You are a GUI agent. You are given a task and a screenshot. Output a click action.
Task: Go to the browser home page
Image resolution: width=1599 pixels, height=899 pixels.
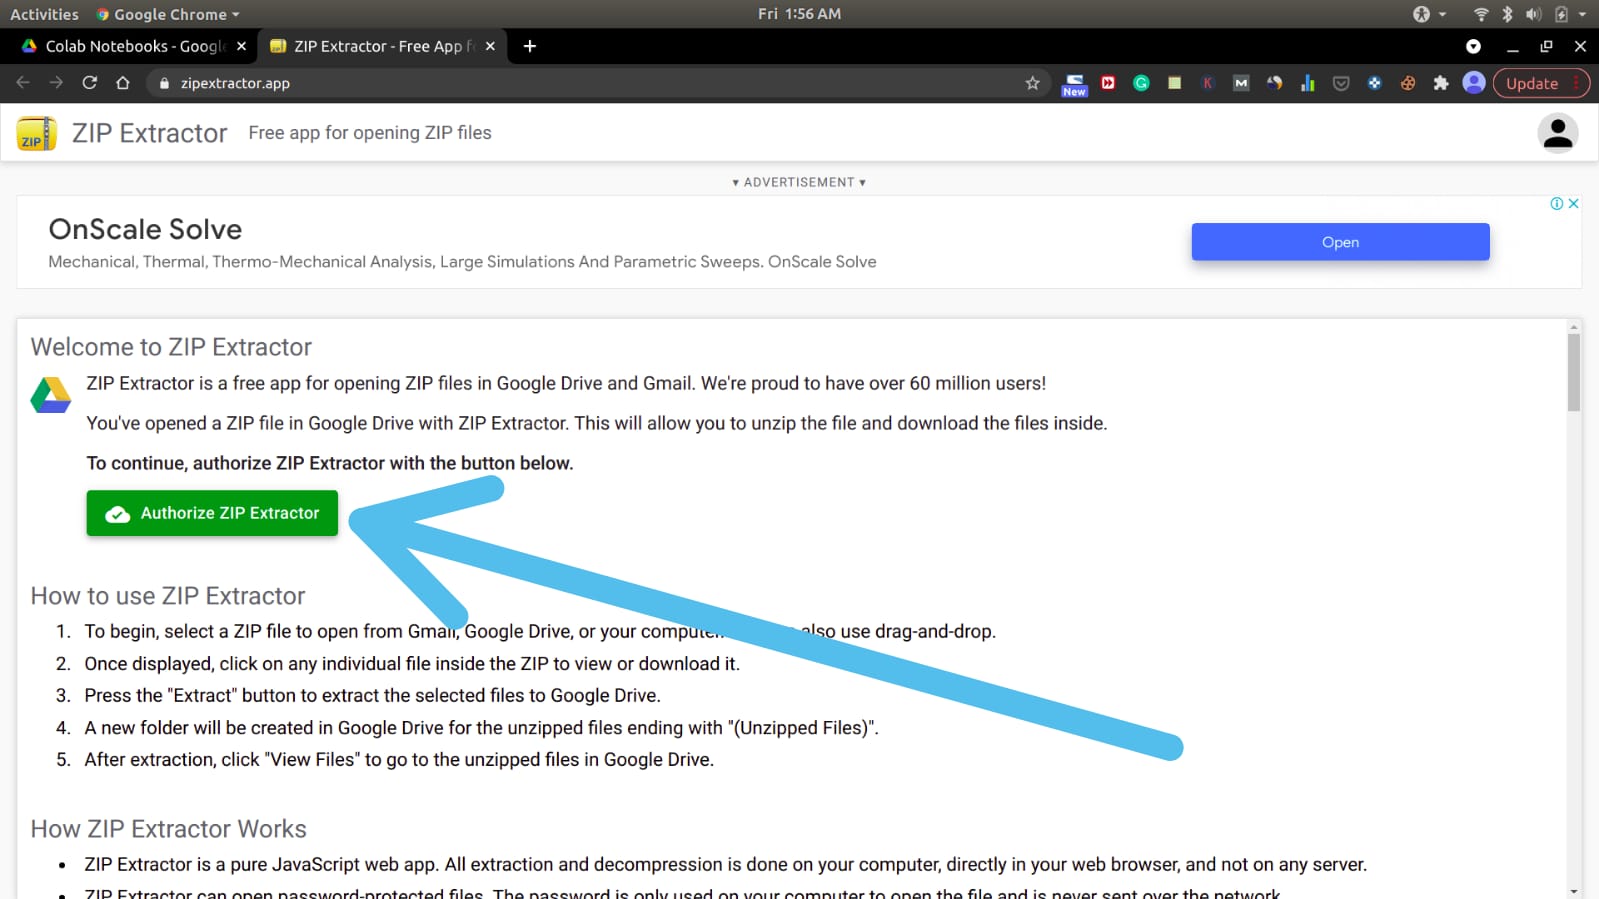pyautogui.click(x=123, y=83)
